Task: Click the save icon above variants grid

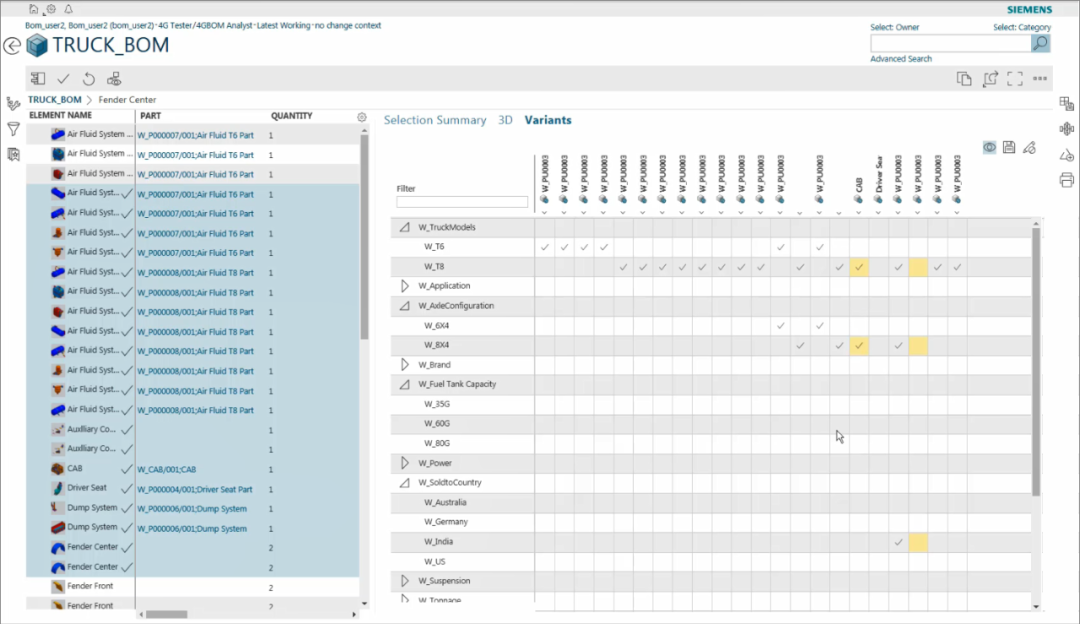Action: (x=1008, y=148)
